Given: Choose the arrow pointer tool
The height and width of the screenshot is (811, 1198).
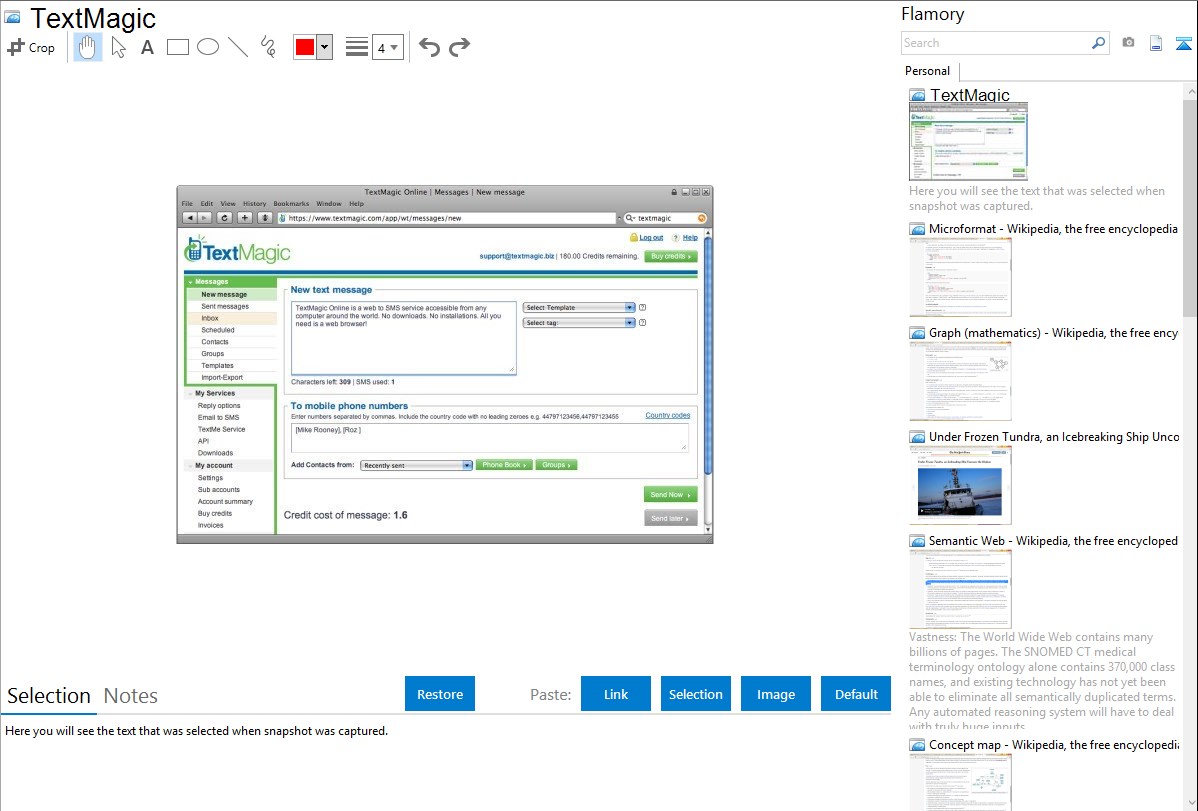Looking at the screenshot, I should coord(118,47).
